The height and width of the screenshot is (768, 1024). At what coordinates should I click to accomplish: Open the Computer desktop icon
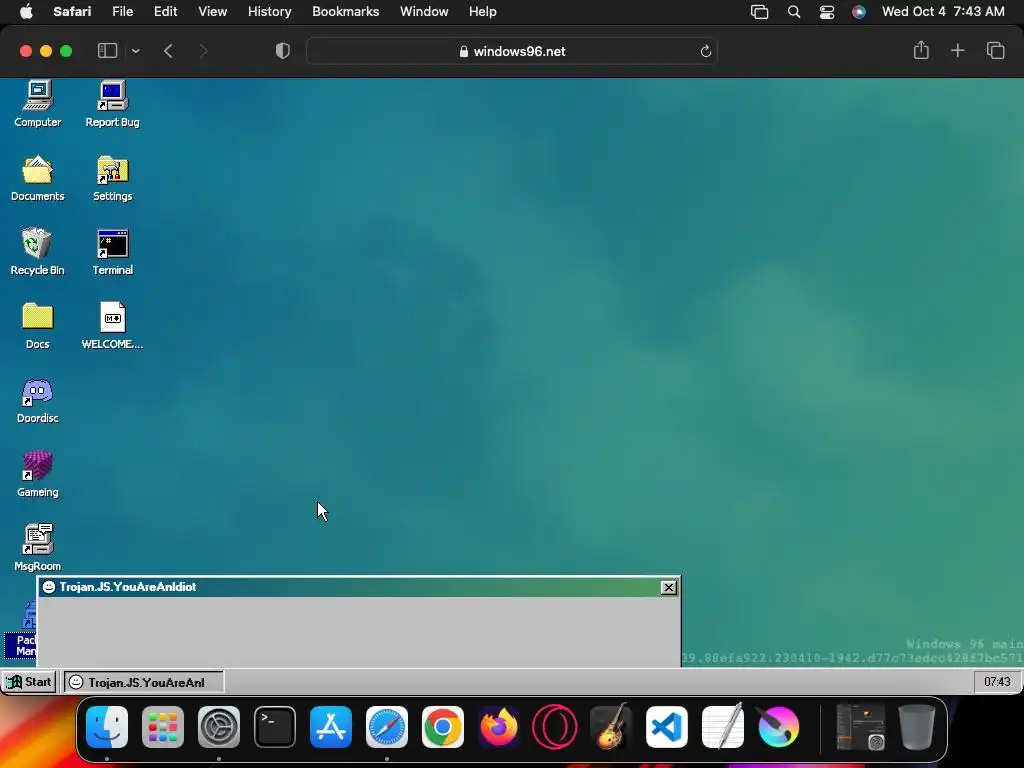pos(37,103)
